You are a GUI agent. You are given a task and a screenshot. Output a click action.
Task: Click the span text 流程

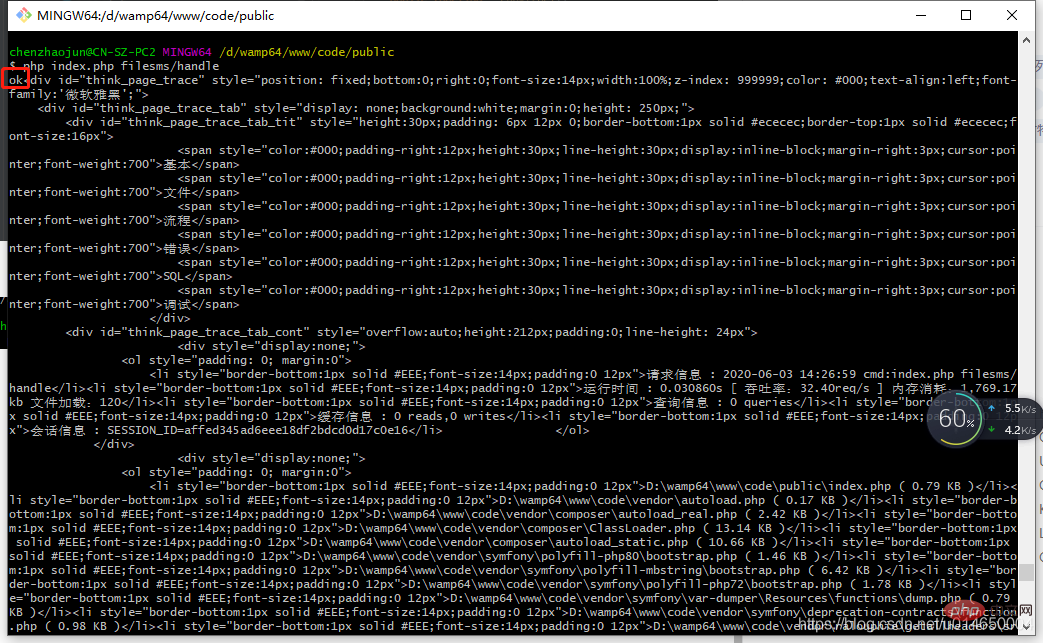[x=177, y=220]
